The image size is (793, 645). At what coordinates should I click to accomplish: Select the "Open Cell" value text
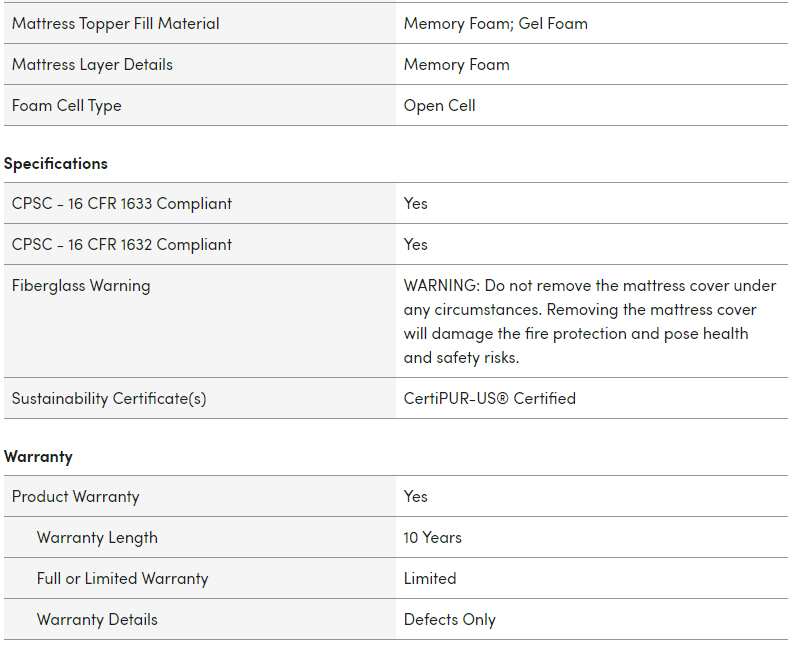tap(439, 105)
